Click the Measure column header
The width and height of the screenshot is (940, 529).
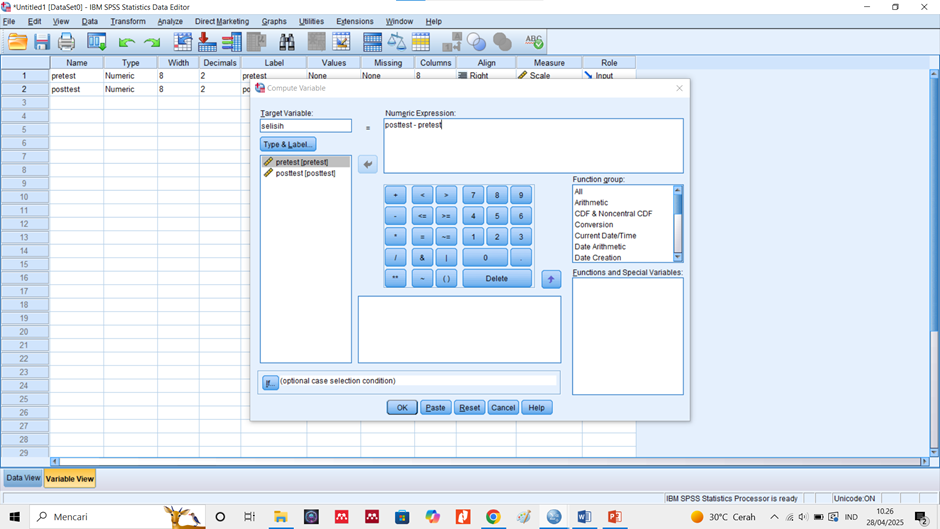(x=549, y=62)
